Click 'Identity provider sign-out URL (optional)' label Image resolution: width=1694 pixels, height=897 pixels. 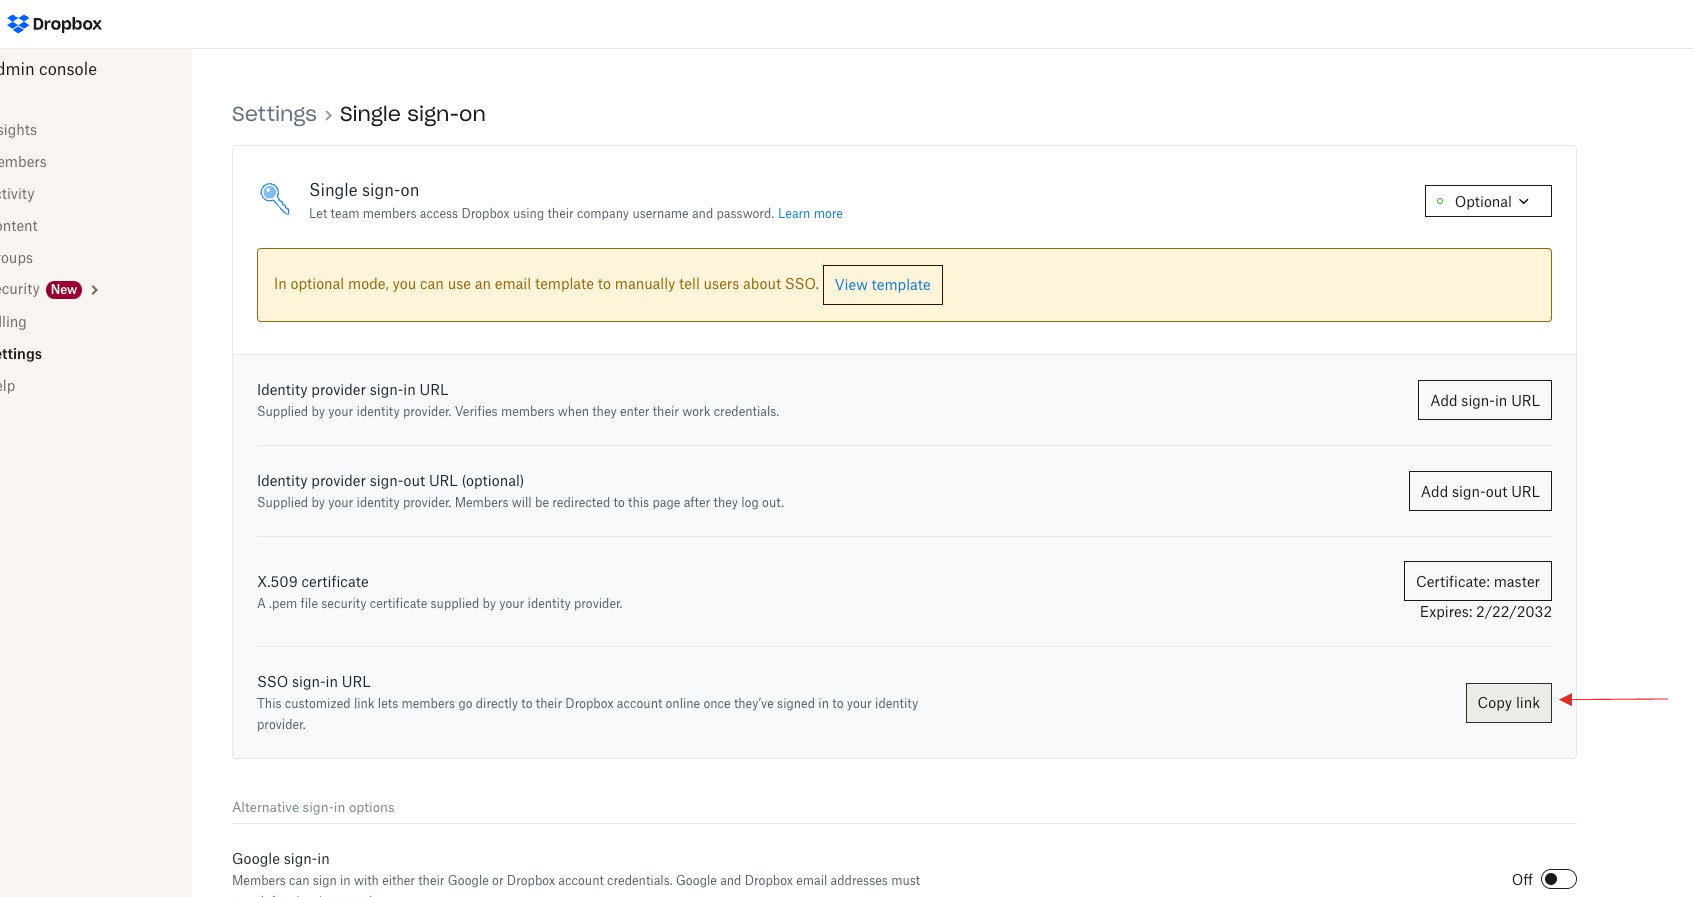coord(391,481)
